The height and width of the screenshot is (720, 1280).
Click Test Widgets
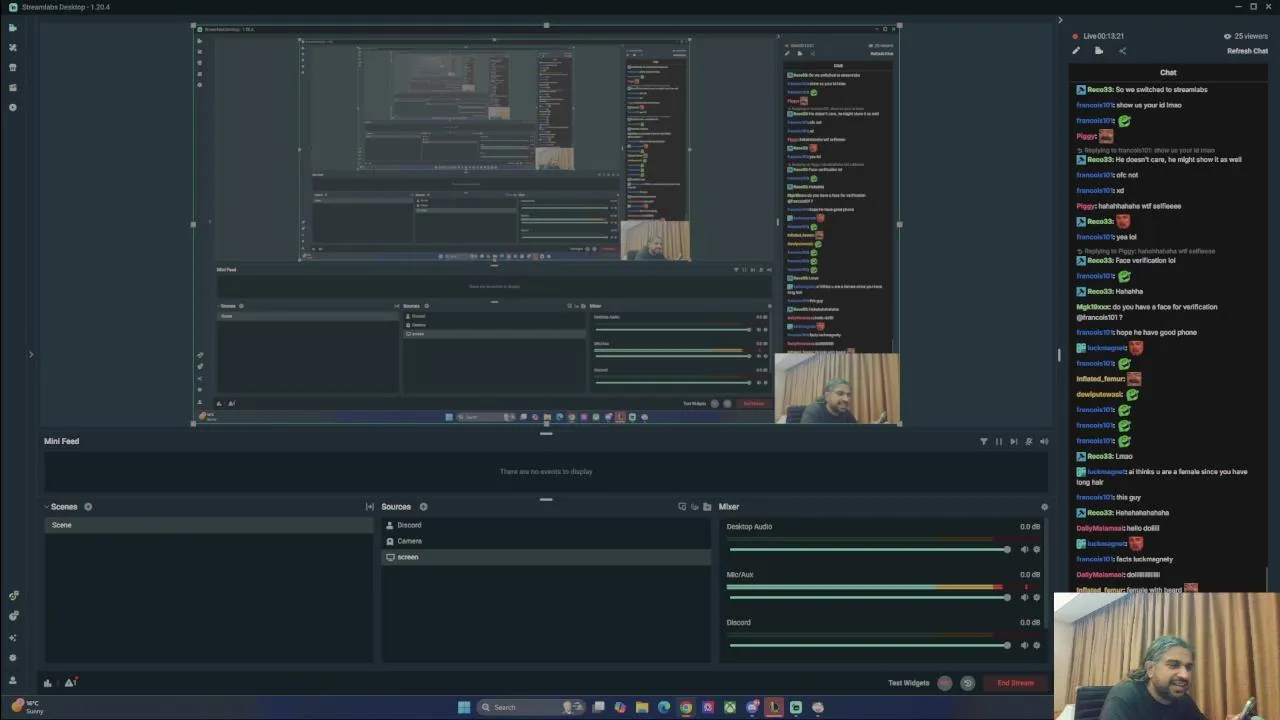click(908, 683)
